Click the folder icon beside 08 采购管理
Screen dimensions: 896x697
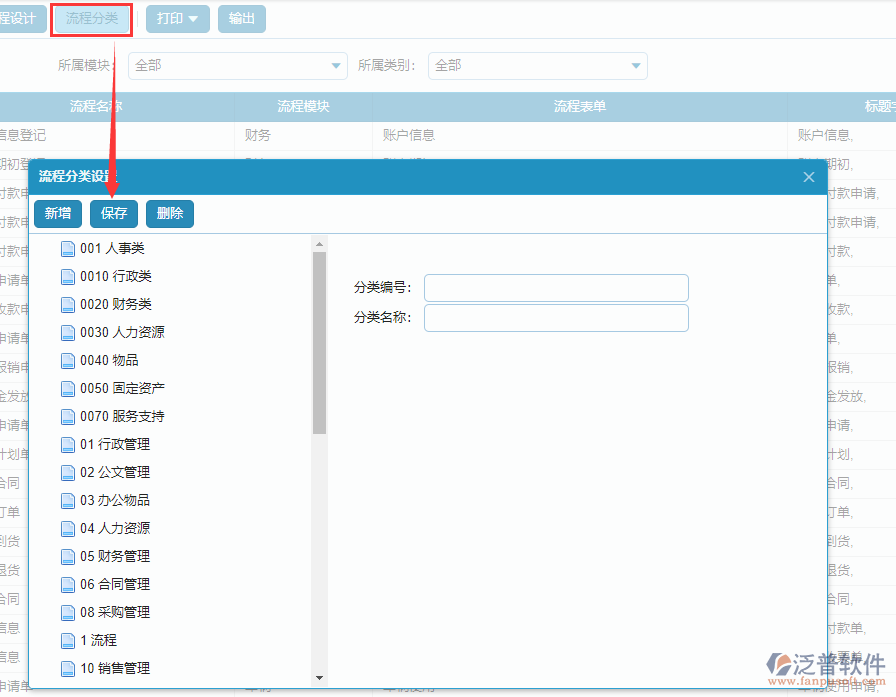[x=67, y=612]
